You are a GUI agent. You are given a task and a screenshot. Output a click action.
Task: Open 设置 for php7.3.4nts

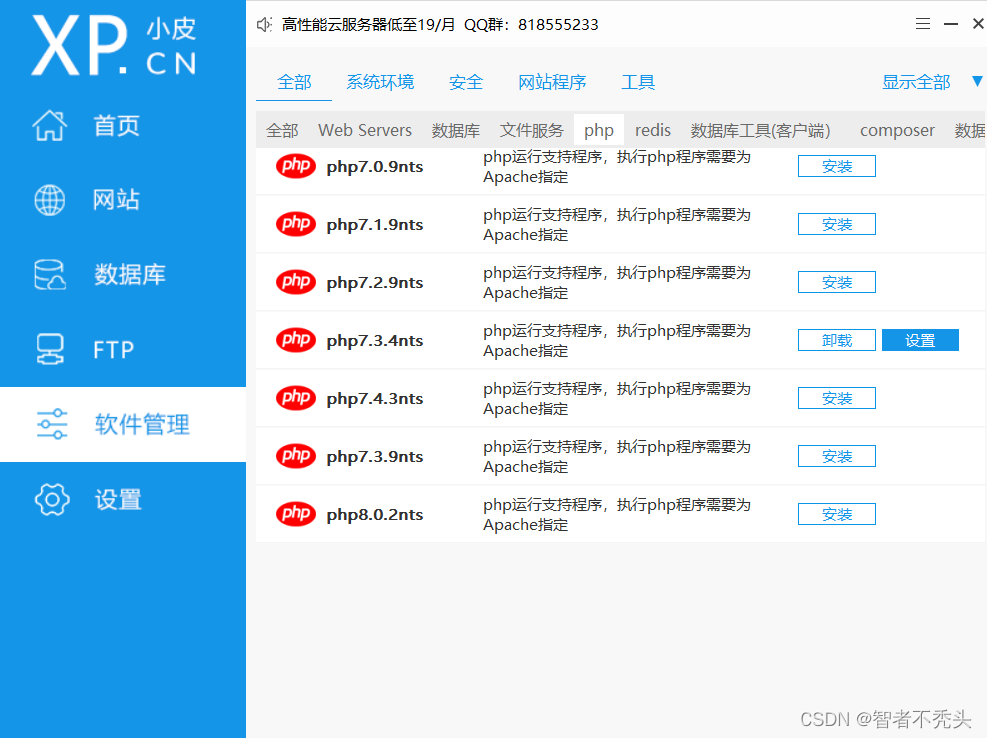tap(920, 340)
